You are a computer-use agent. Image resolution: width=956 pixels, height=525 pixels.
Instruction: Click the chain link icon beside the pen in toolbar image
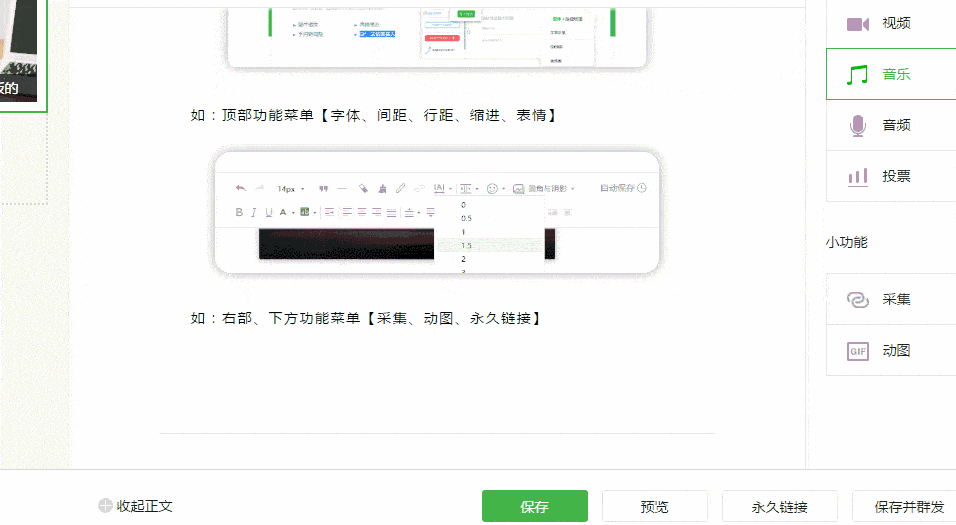pos(419,188)
